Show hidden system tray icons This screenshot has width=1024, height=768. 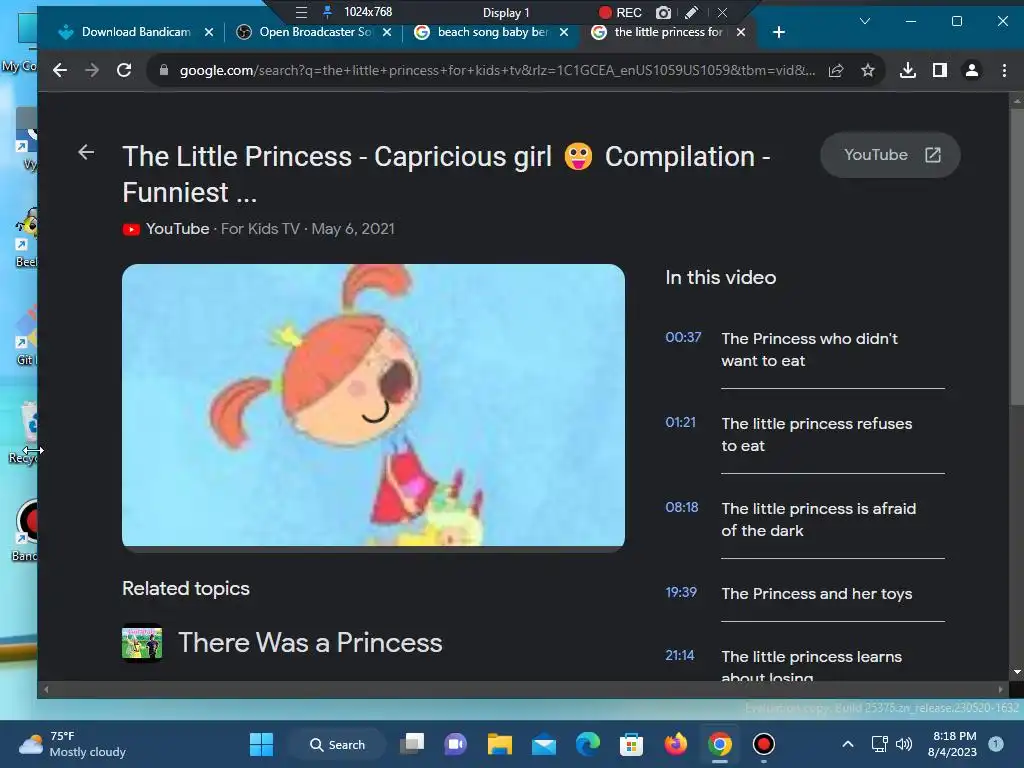click(x=848, y=744)
